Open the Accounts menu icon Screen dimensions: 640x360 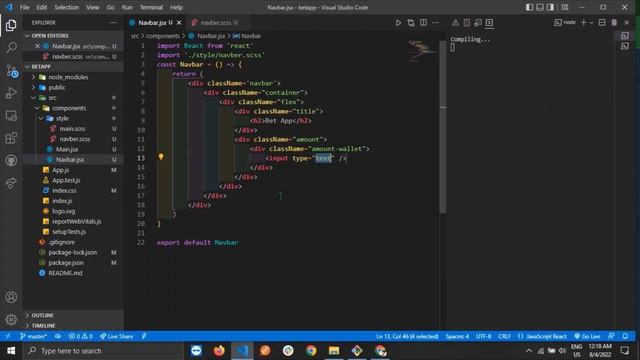(11, 297)
